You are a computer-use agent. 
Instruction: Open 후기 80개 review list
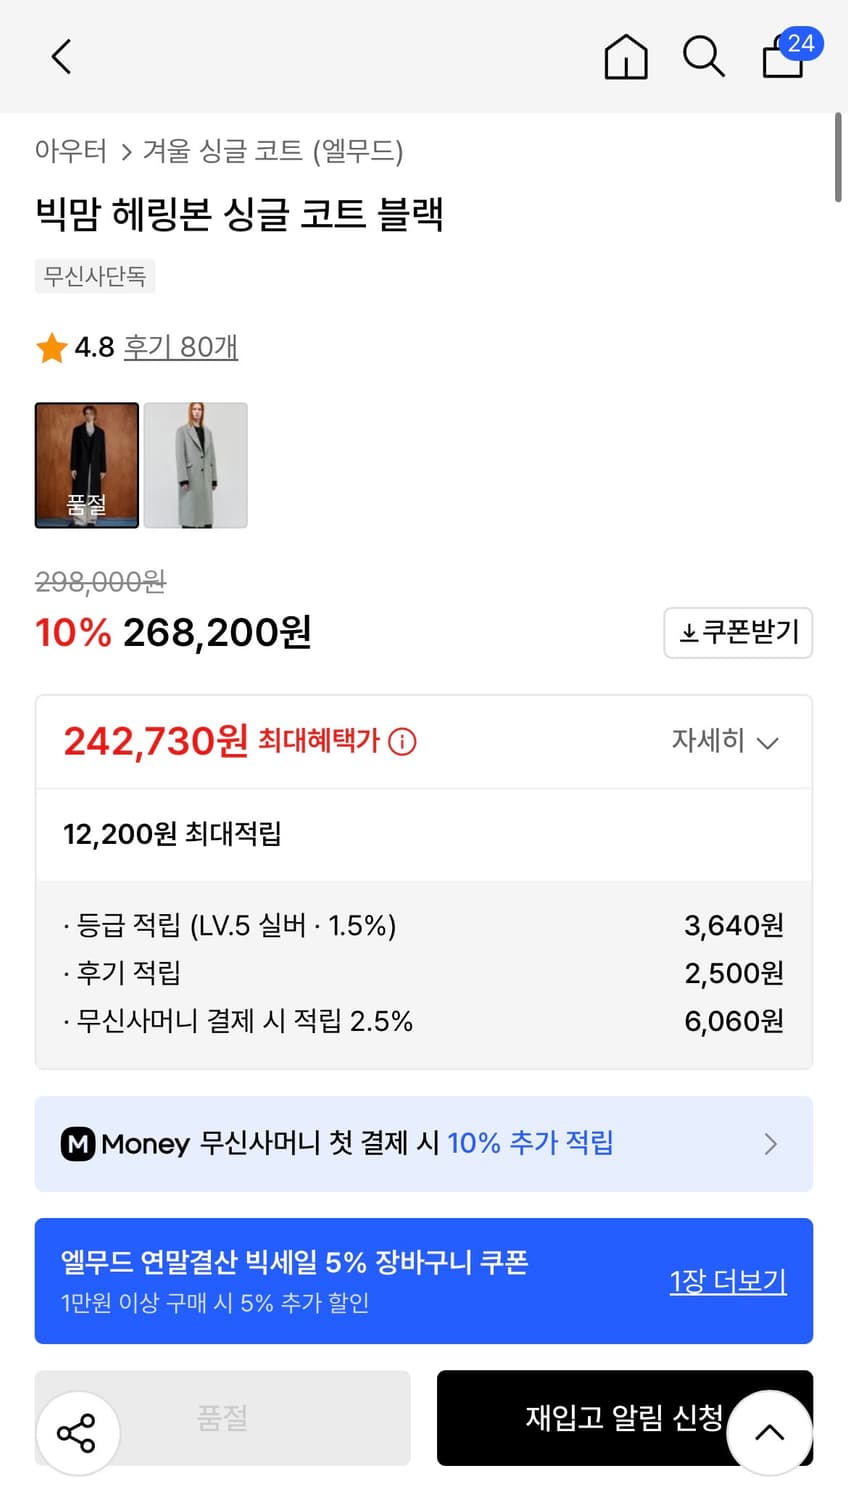[x=181, y=348]
